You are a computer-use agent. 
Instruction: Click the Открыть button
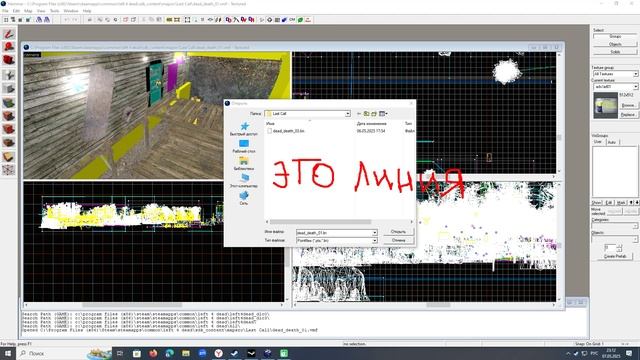[x=398, y=232]
